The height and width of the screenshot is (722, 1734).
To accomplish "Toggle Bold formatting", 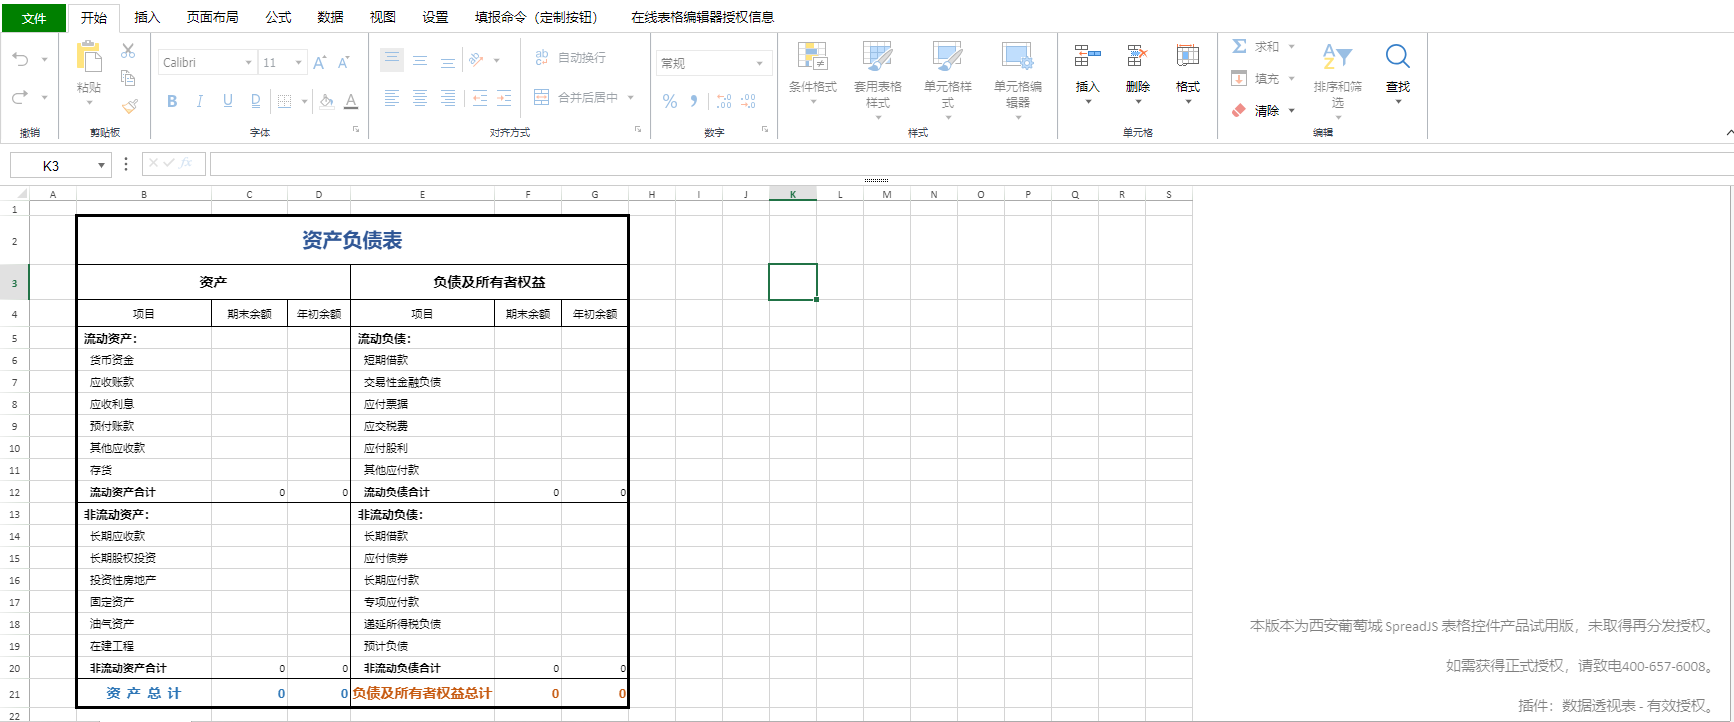I will click(x=172, y=101).
